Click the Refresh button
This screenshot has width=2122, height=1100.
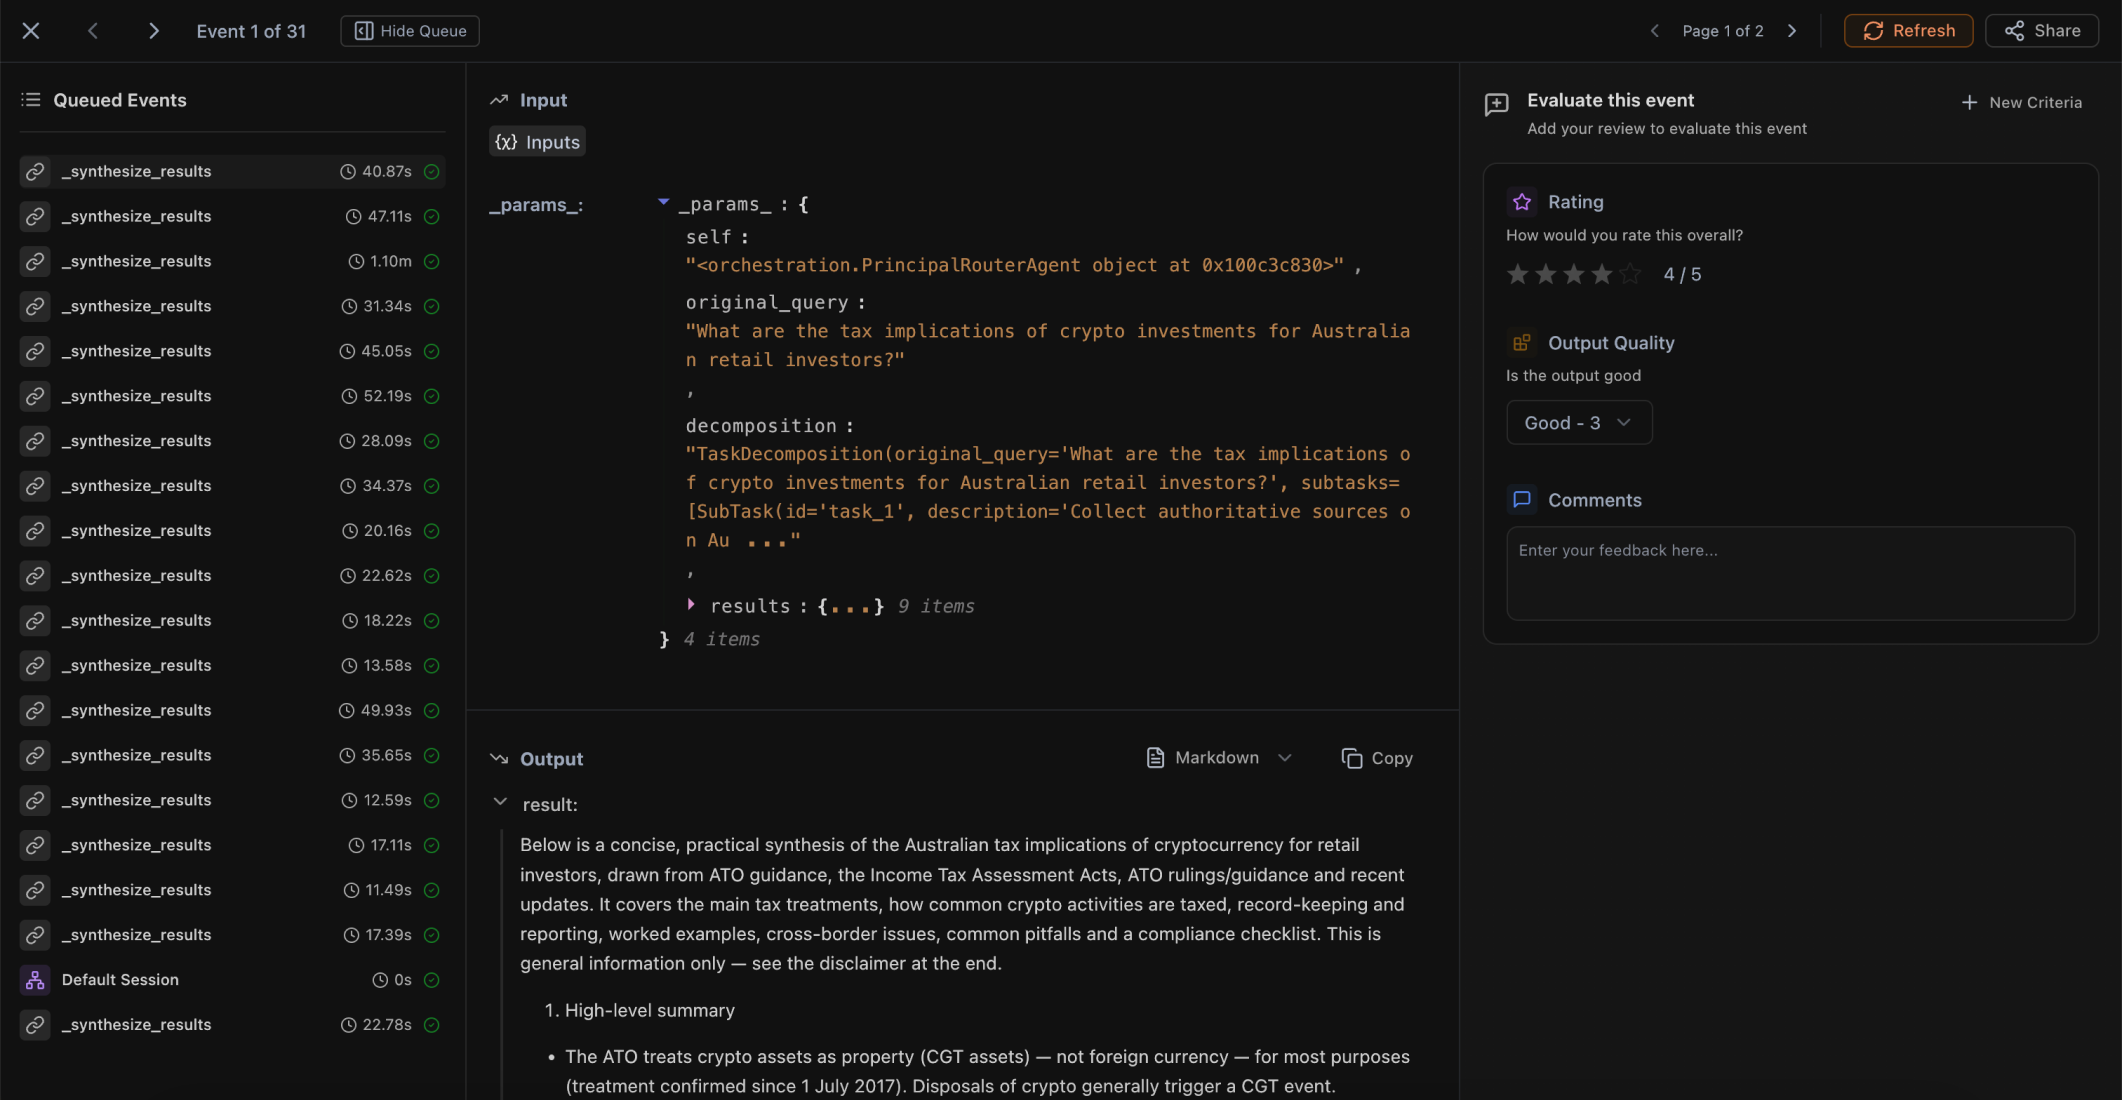pos(1907,30)
